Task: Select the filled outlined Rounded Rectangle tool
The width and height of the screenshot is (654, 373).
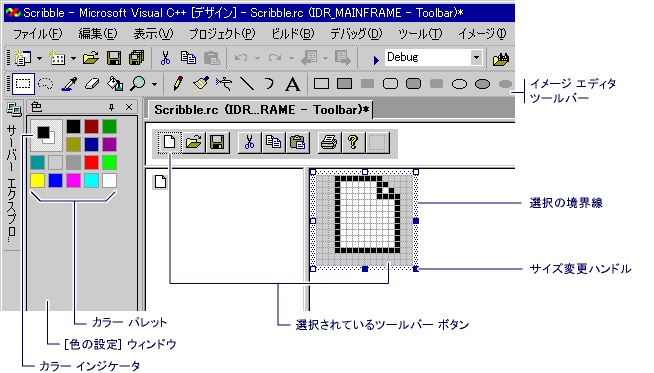Action: tap(413, 84)
